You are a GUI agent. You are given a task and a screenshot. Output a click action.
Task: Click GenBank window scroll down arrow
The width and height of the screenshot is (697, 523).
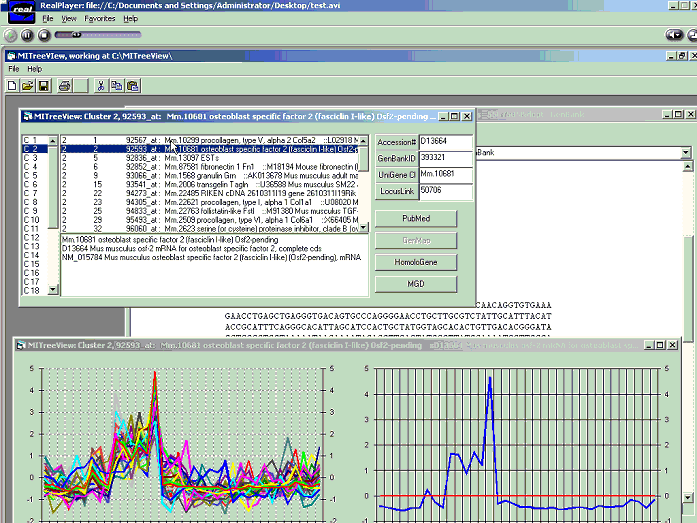click(x=688, y=497)
